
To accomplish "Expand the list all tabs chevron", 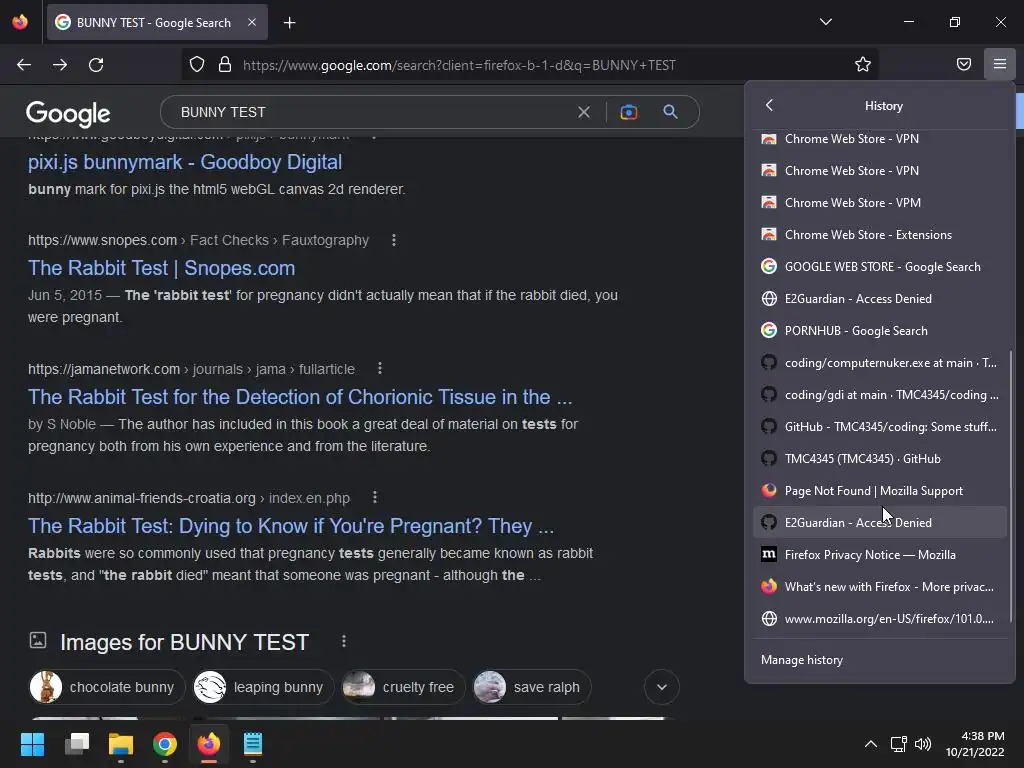I will [x=825, y=22].
